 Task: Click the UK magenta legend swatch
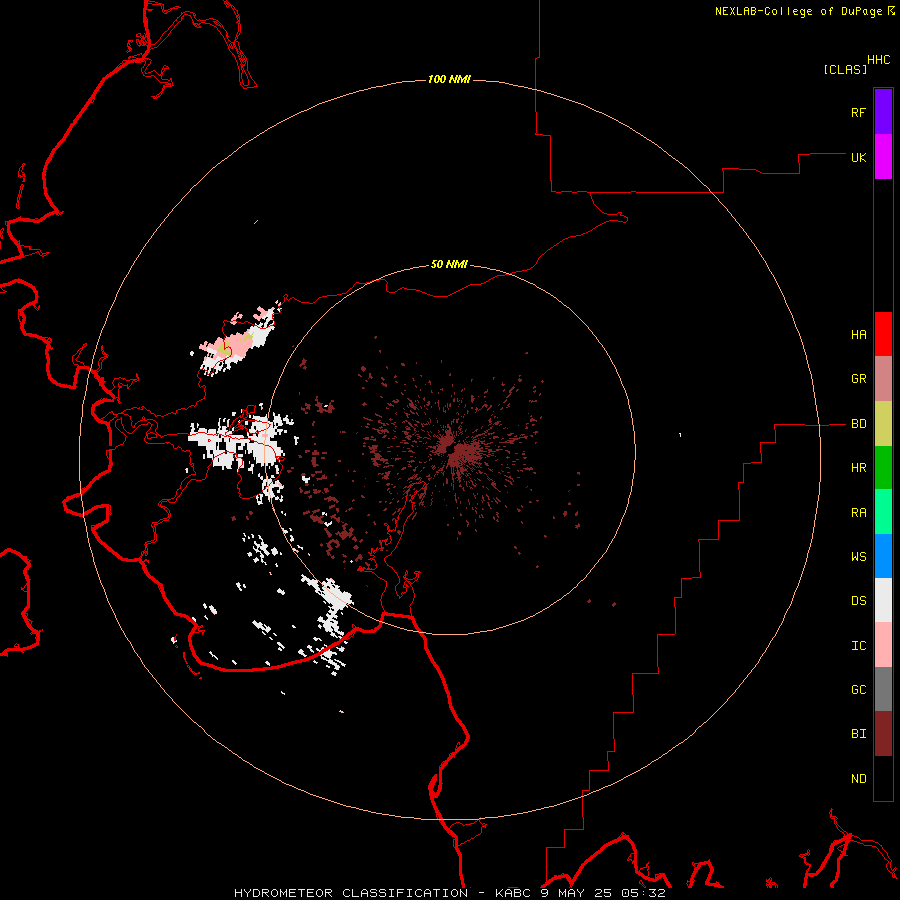(x=883, y=157)
